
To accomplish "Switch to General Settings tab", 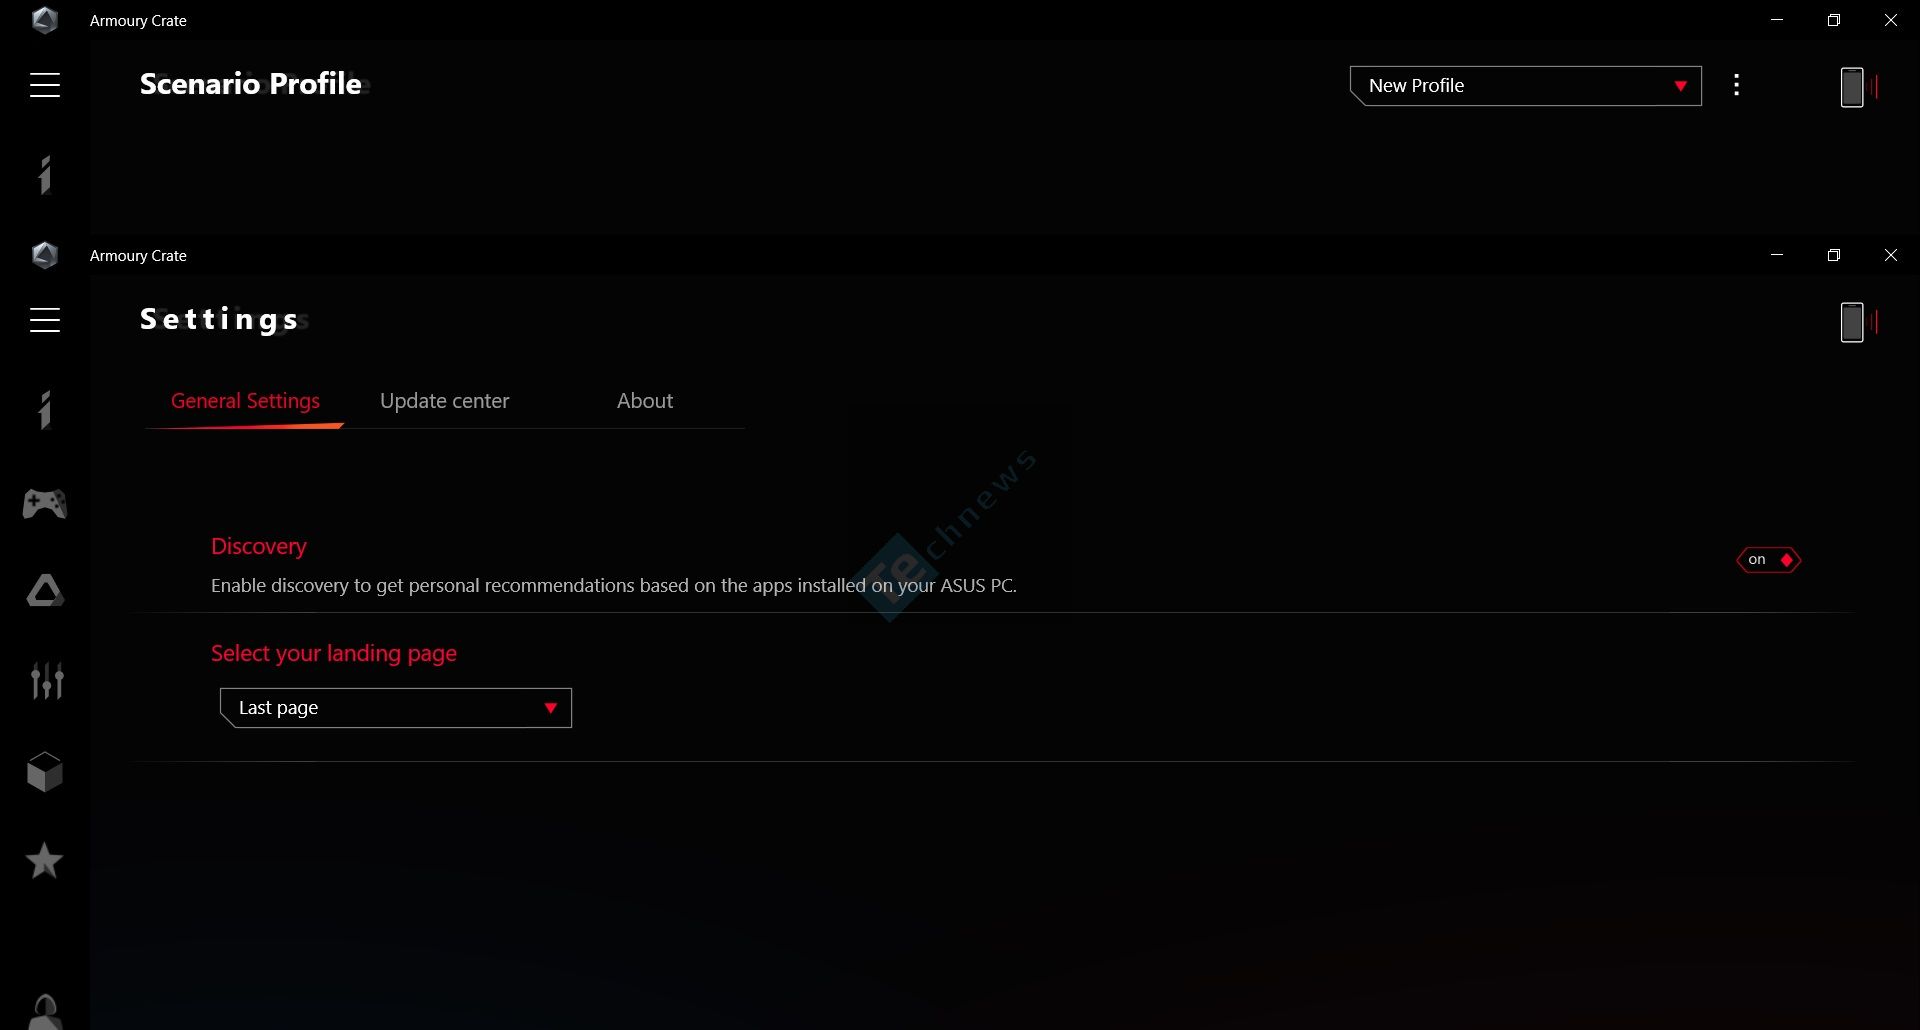I will pos(245,401).
